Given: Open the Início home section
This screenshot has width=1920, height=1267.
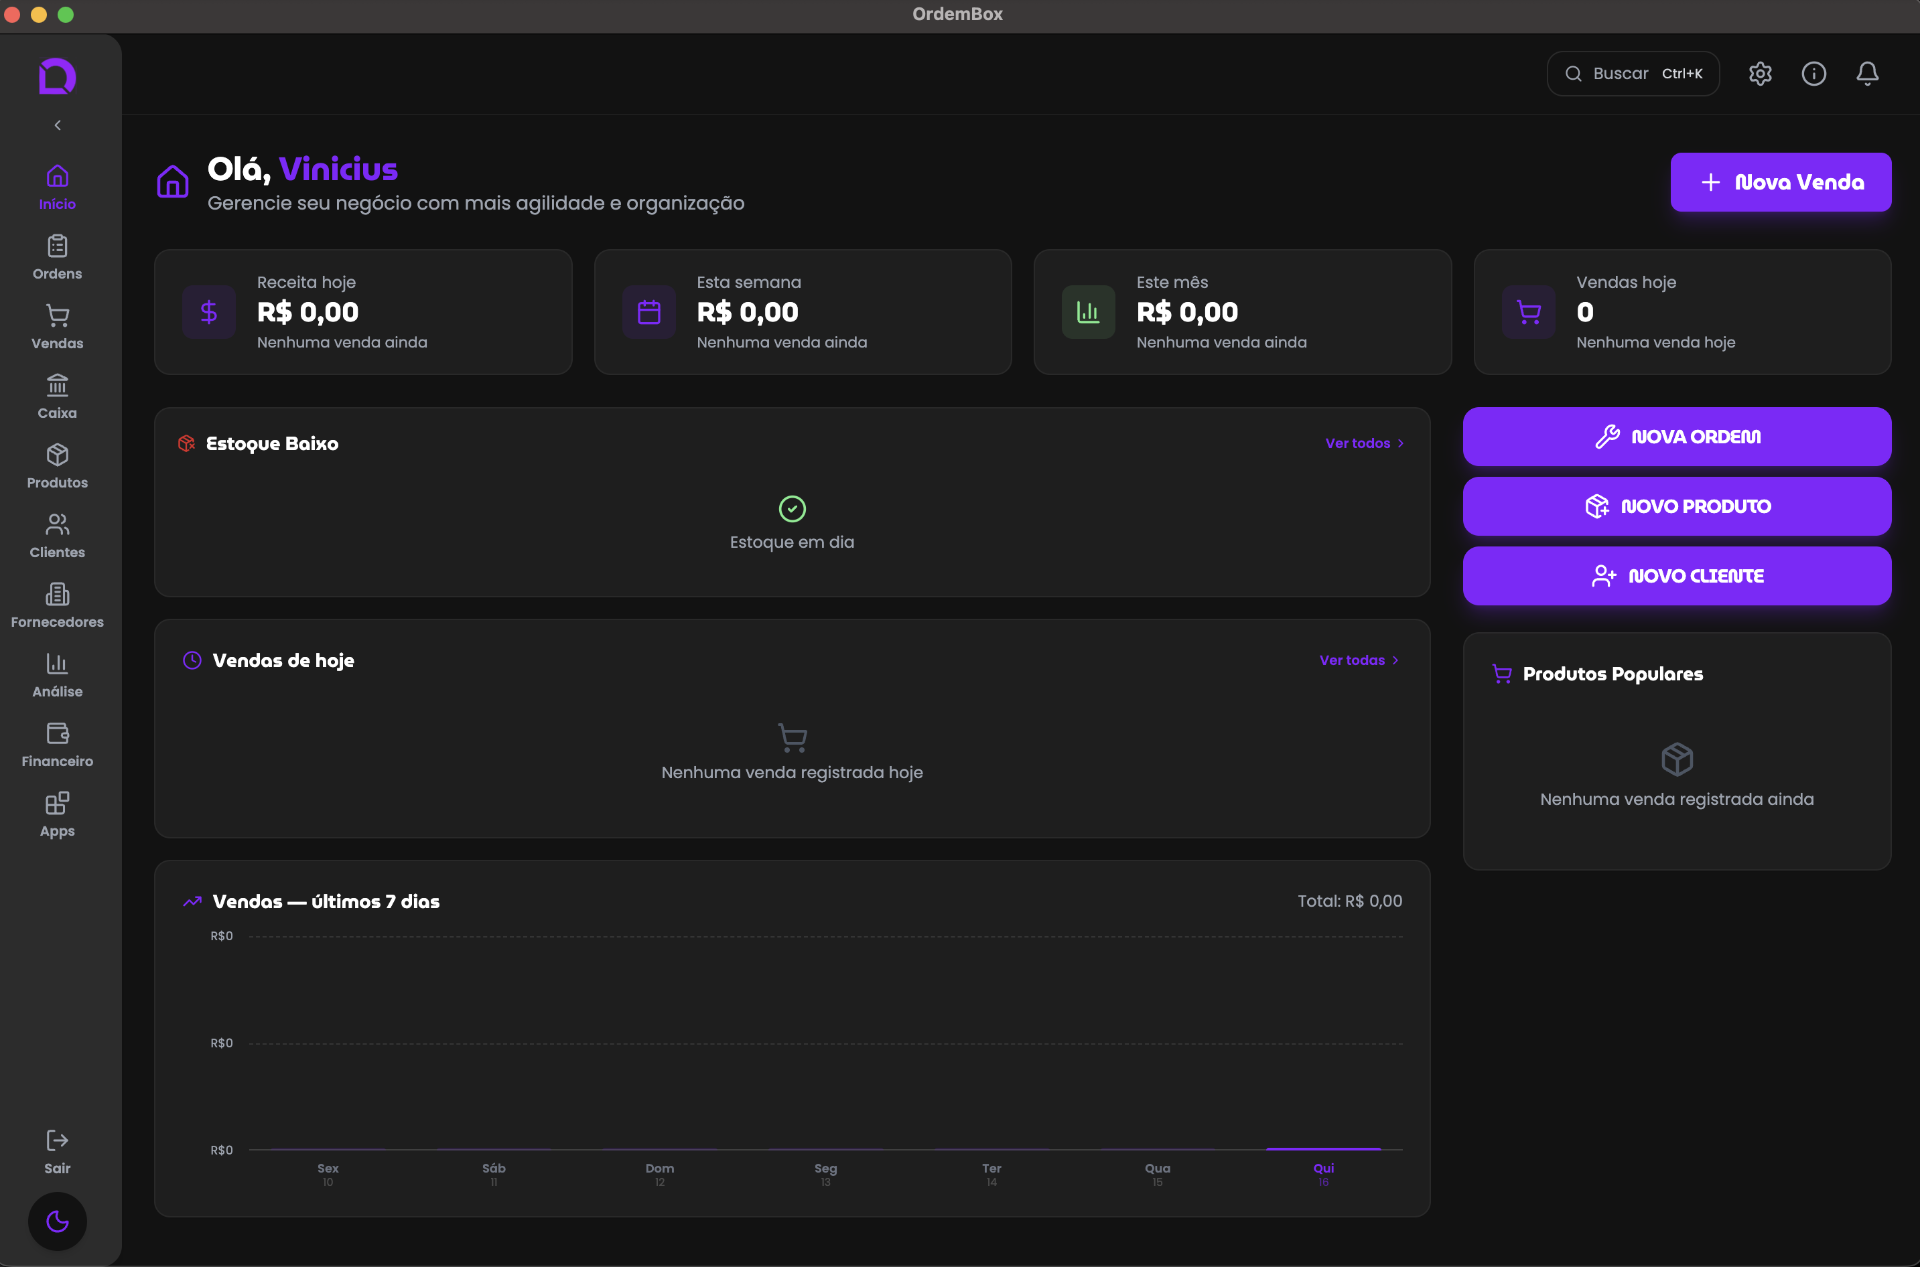Looking at the screenshot, I should coord(57,188).
